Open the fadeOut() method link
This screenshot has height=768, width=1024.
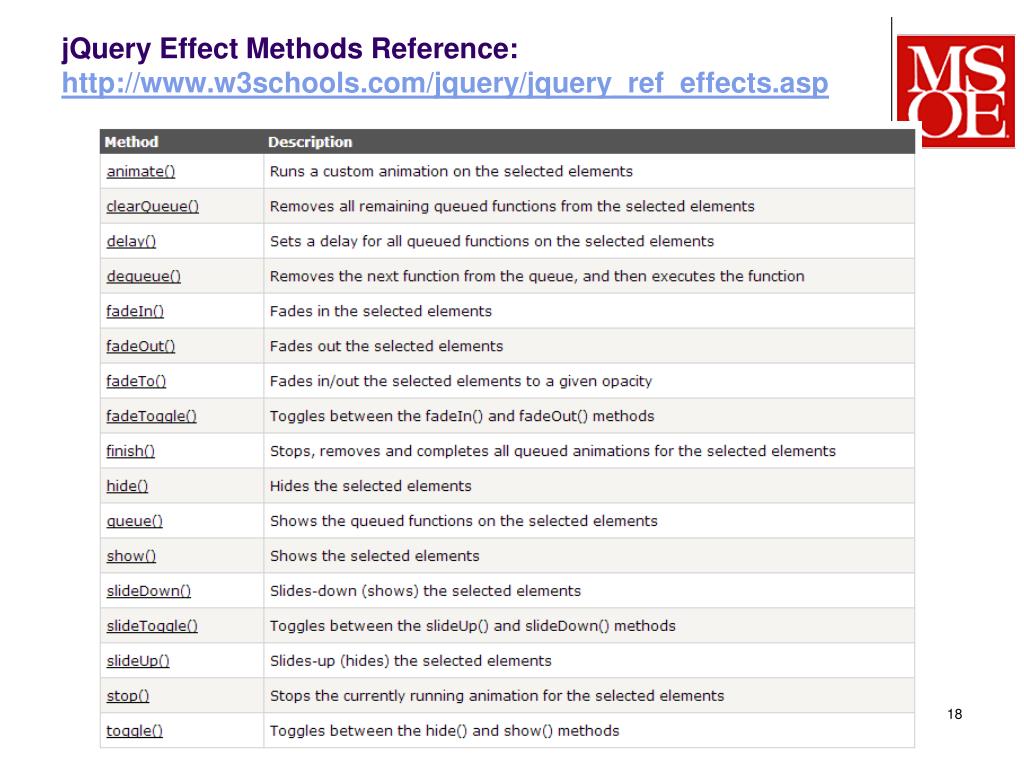[140, 347]
